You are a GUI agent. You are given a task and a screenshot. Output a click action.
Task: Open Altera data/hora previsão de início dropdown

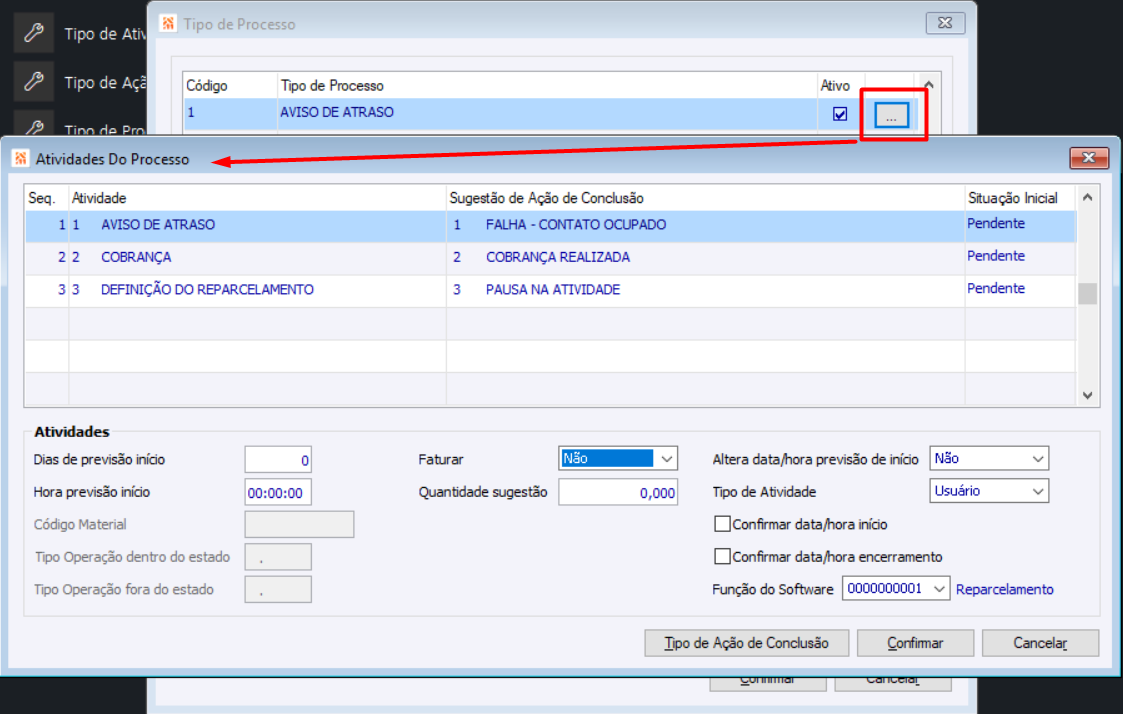click(x=1038, y=458)
